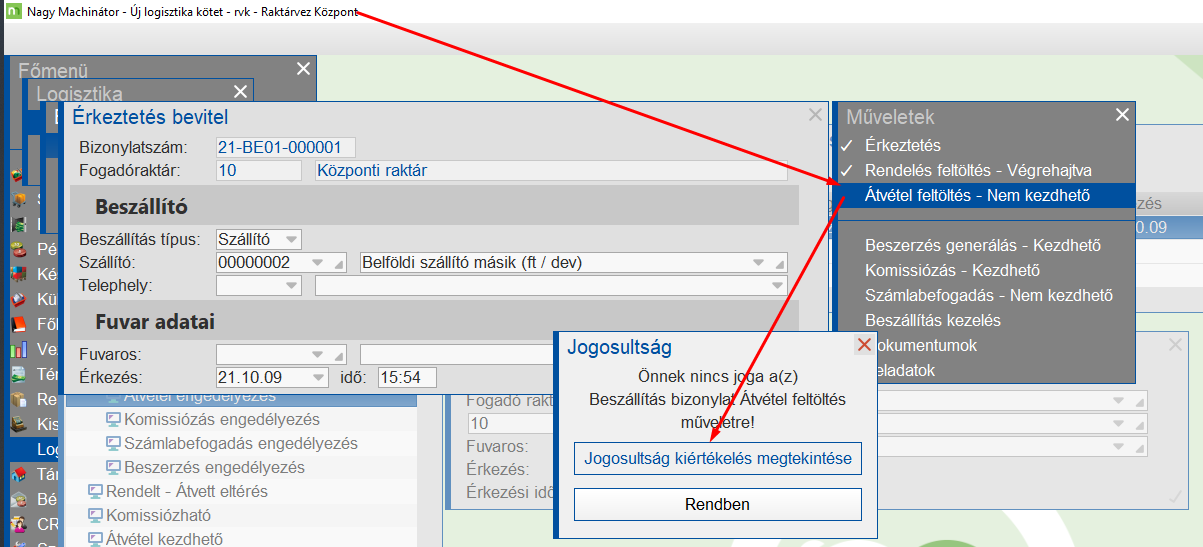The width and height of the screenshot is (1203, 547).
Task: Open the Érkezés date 21.10.09 dropdown
Action: coord(319,378)
